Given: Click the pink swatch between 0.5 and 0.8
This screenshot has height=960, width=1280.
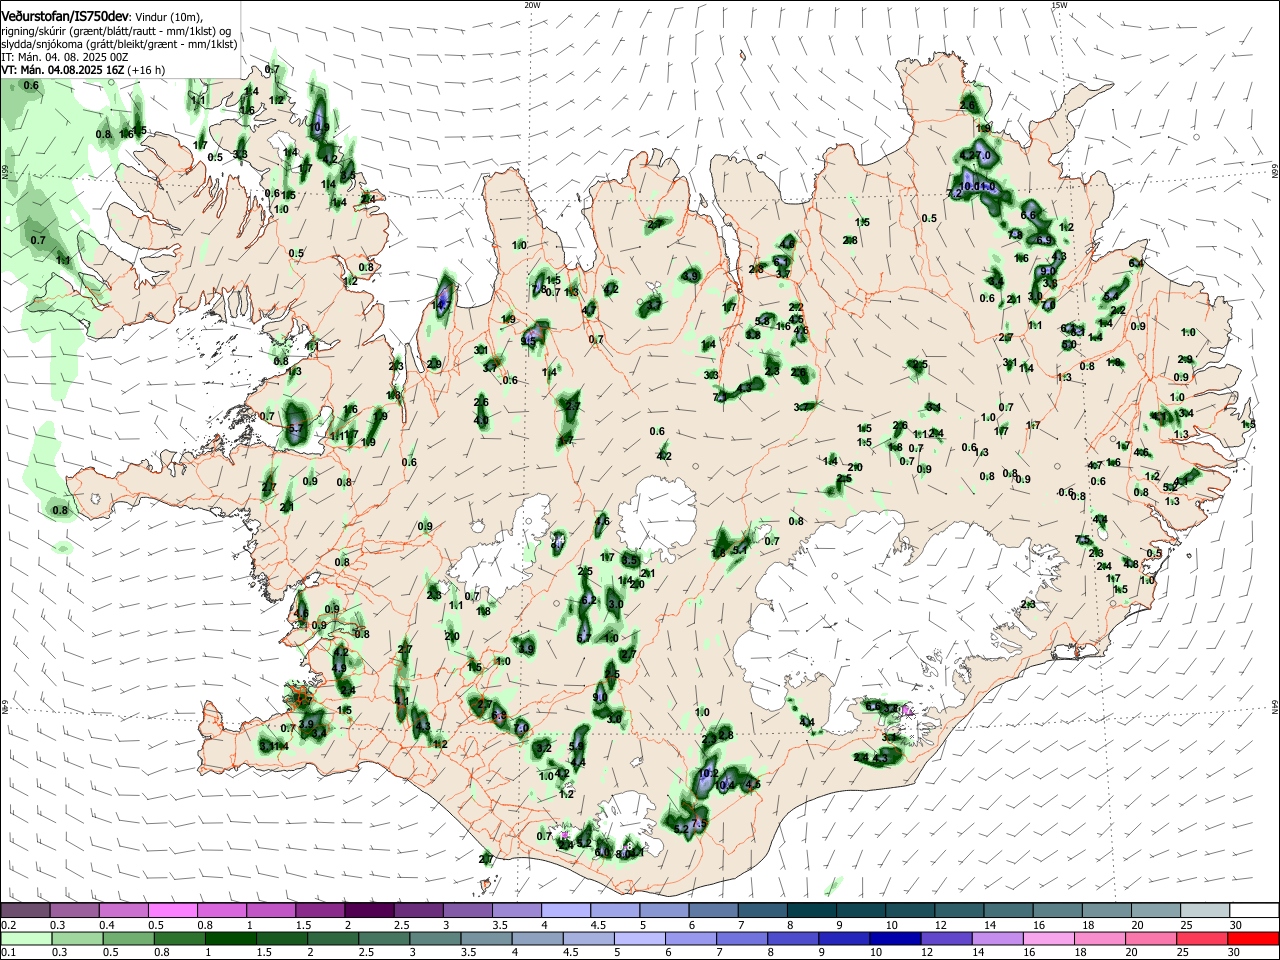Looking at the screenshot, I should 172,910.
